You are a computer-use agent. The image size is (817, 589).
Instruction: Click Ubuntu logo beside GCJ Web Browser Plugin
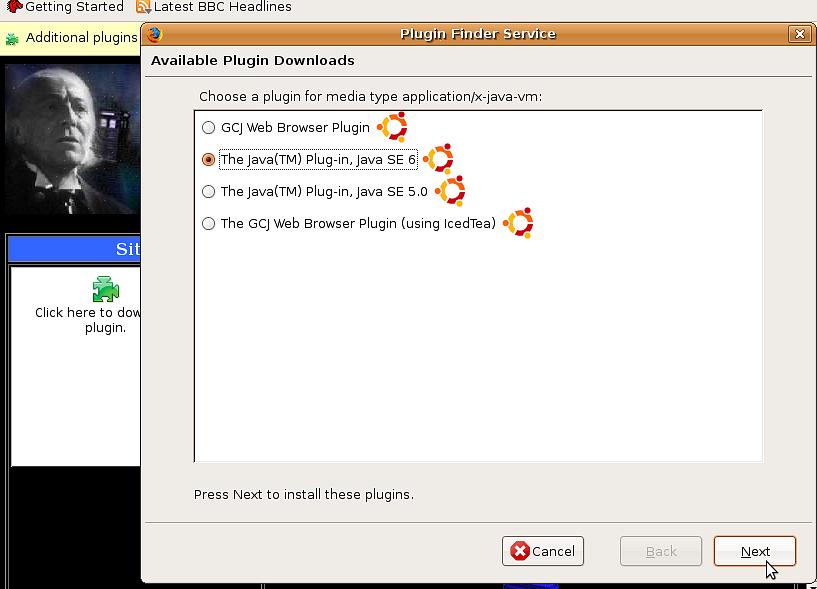coord(392,127)
